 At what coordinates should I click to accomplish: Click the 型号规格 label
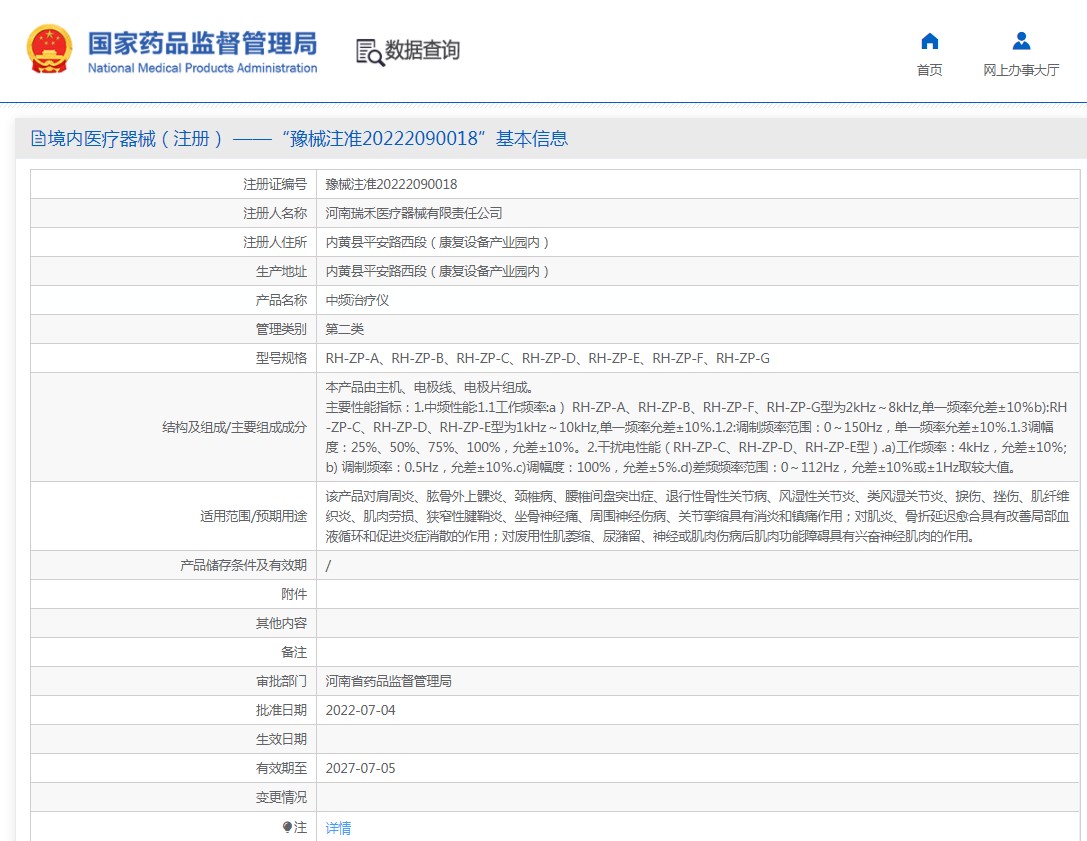(281, 358)
